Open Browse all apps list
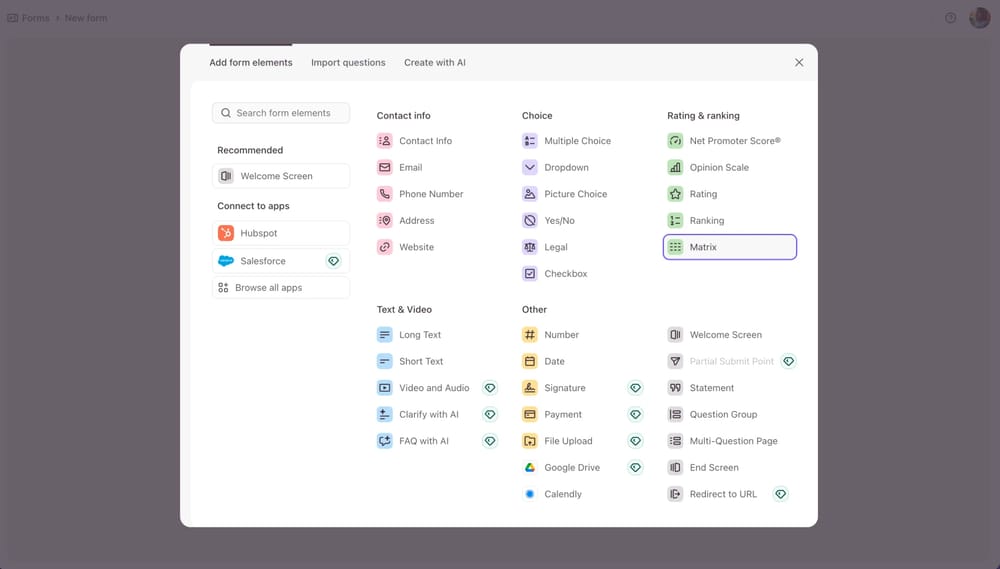Image resolution: width=1000 pixels, height=569 pixels. pos(268,288)
